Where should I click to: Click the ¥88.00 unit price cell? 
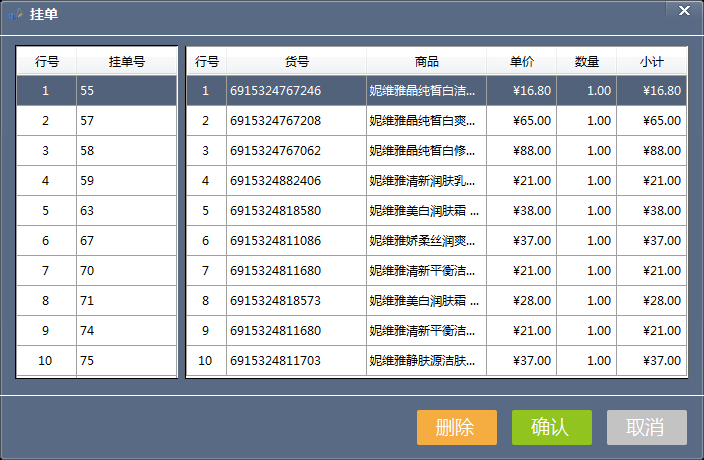point(521,151)
